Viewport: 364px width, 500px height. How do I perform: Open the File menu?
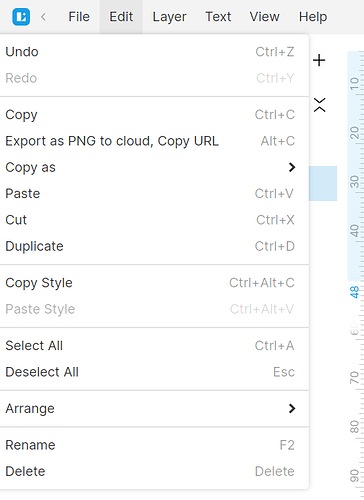coord(79,17)
